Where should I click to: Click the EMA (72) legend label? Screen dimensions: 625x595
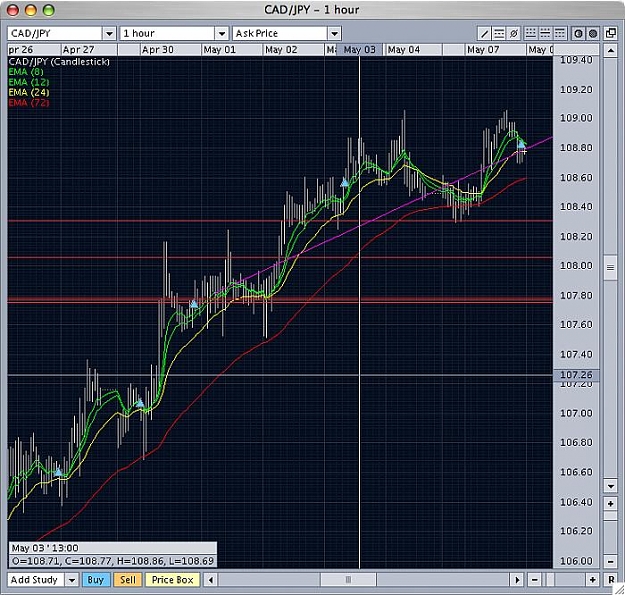pos(29,103)
